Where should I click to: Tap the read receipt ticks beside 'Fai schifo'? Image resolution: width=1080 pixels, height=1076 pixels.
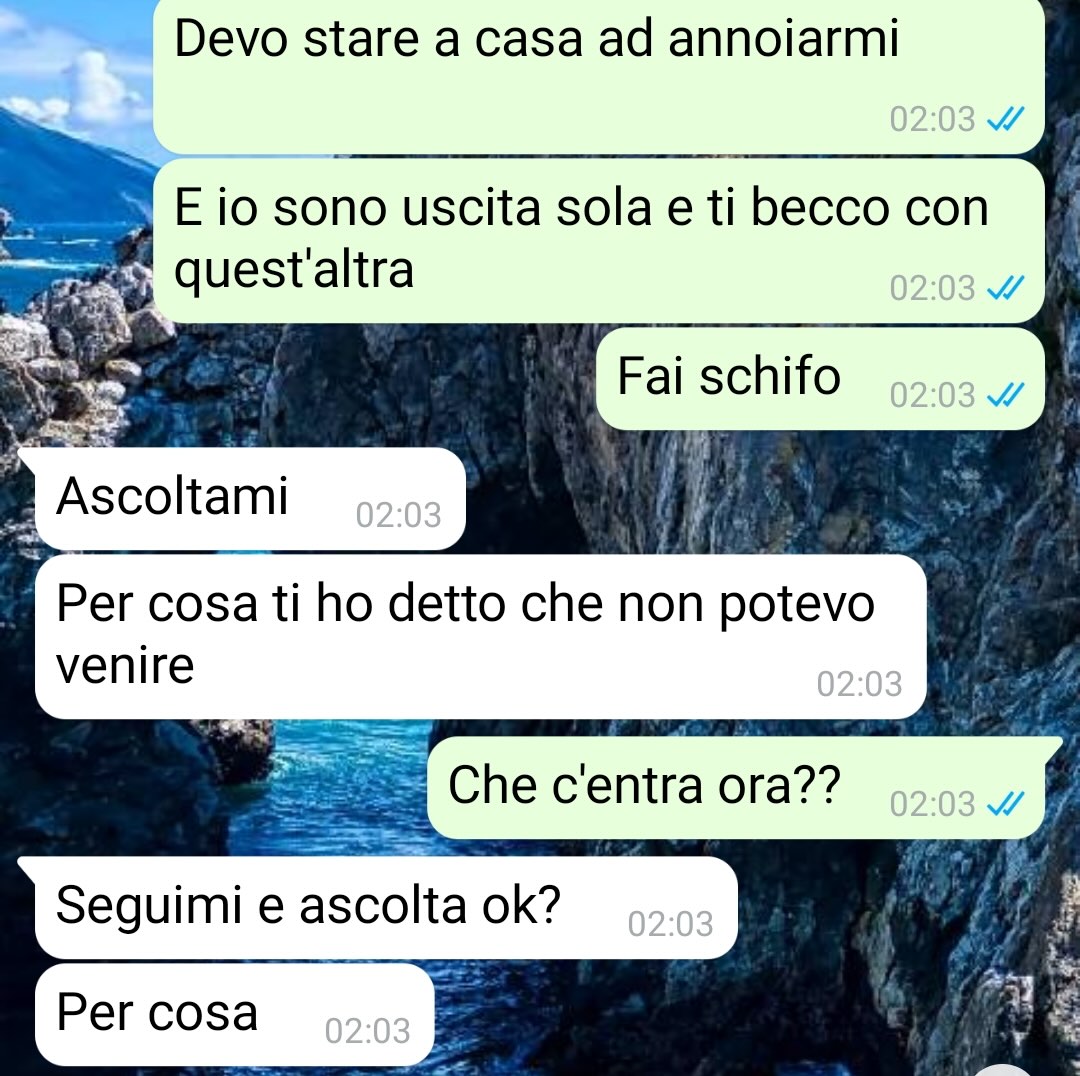(x=1006, y=395)
